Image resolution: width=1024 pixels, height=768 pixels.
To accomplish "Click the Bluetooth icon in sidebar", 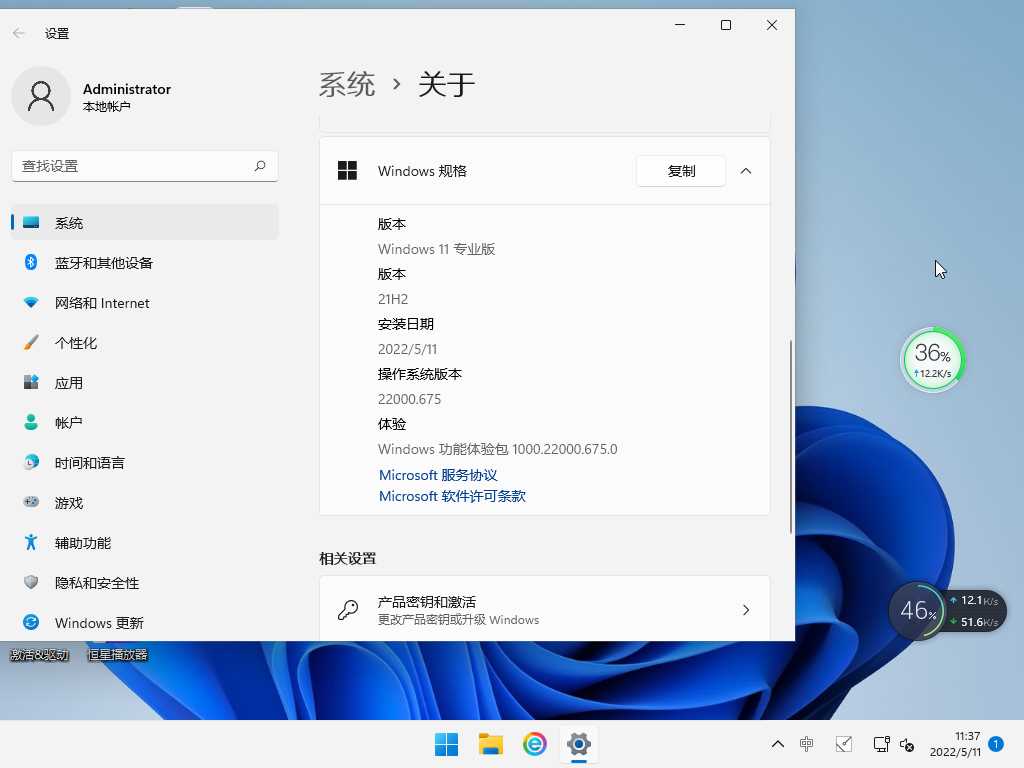I will pyautogui.click(x=31, y=263).
